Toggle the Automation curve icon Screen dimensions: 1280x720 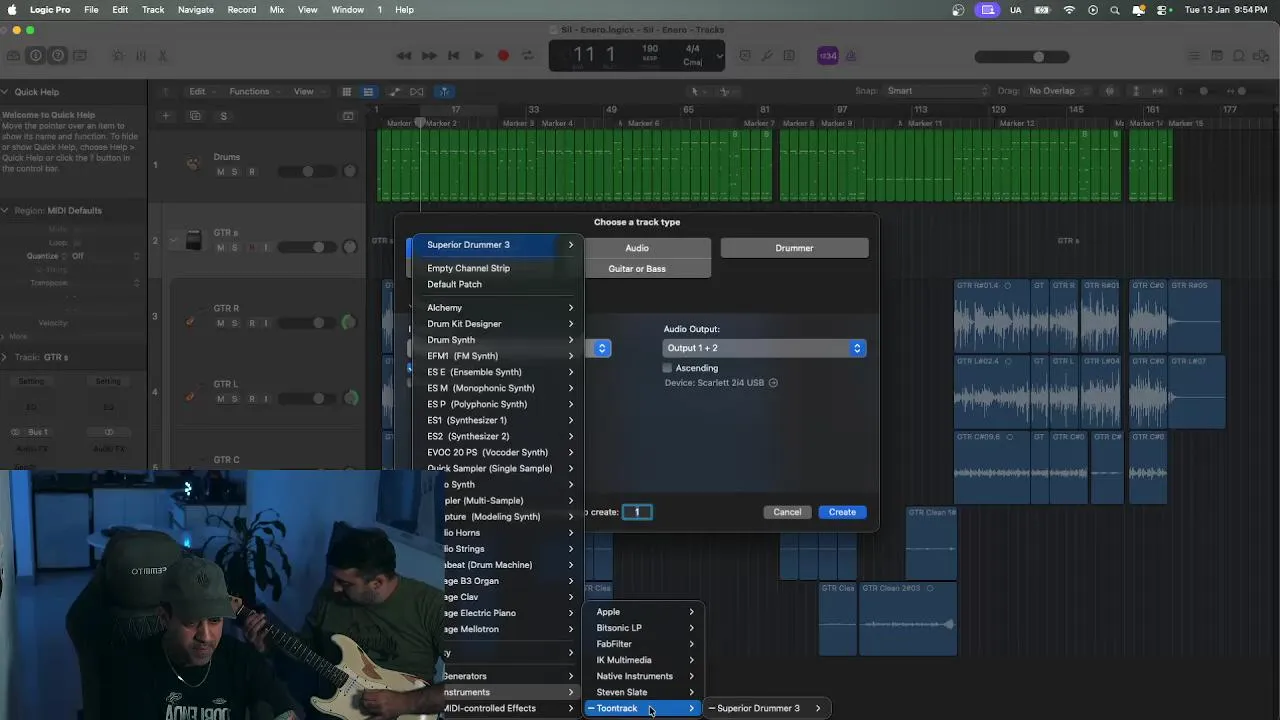coord(395,91)
